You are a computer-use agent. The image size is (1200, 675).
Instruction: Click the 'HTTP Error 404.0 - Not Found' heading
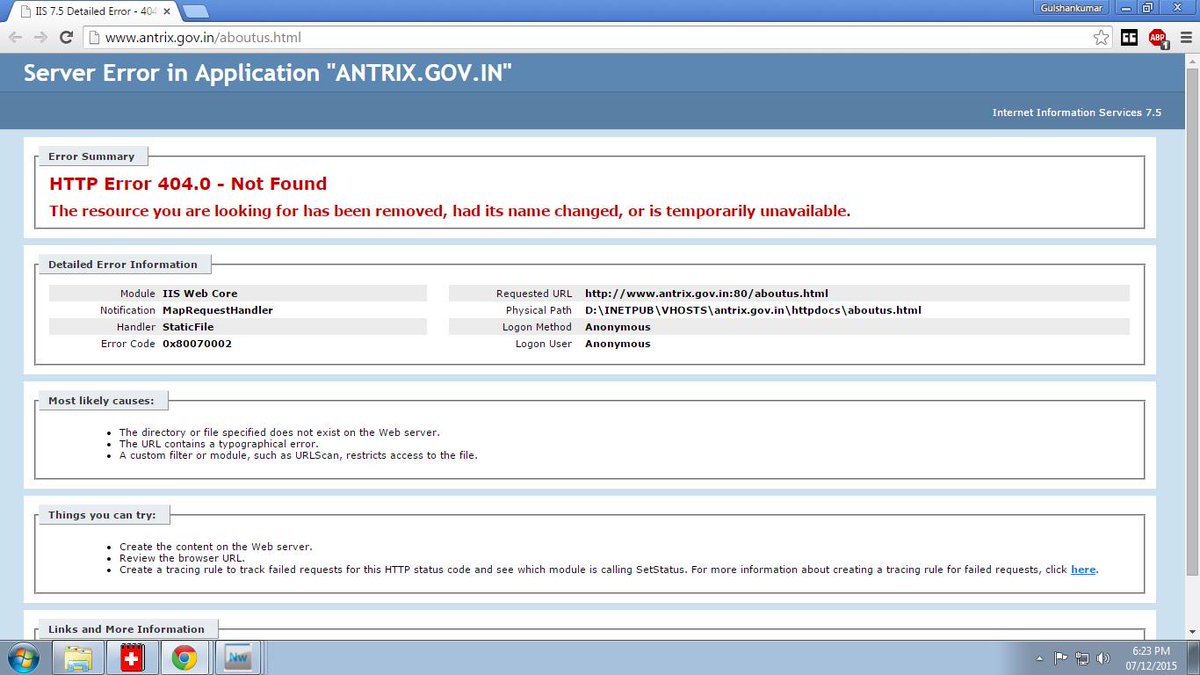coord(188,184)
